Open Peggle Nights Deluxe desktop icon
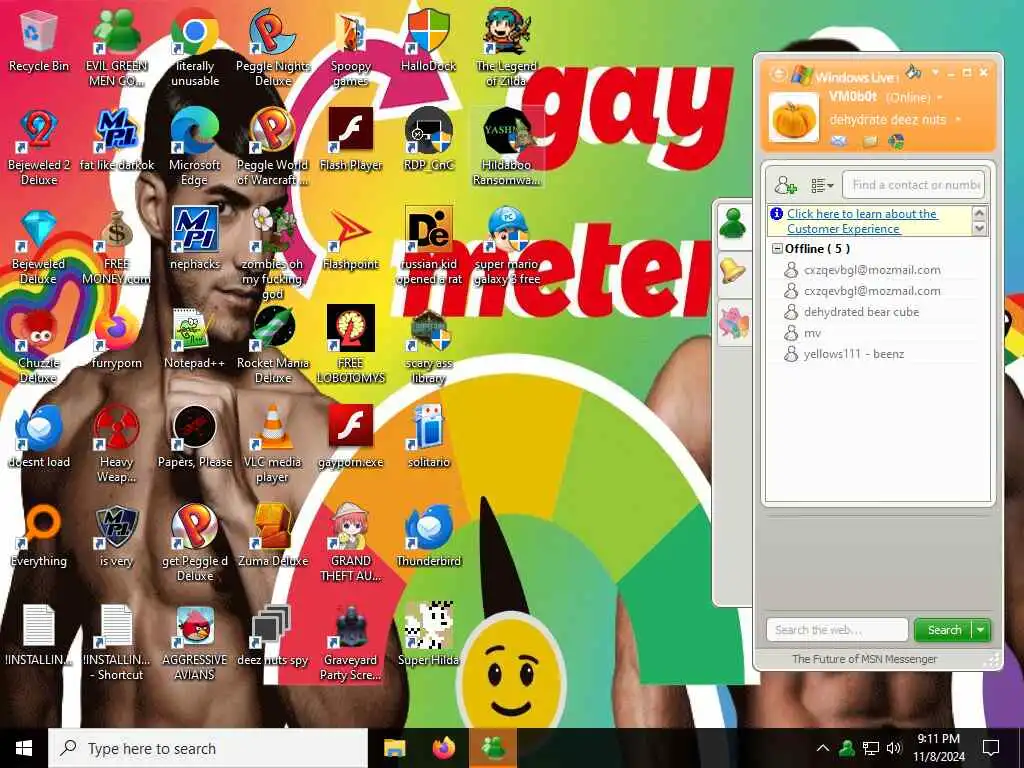This screenshot has width=1024, height=768. [272, 46]
